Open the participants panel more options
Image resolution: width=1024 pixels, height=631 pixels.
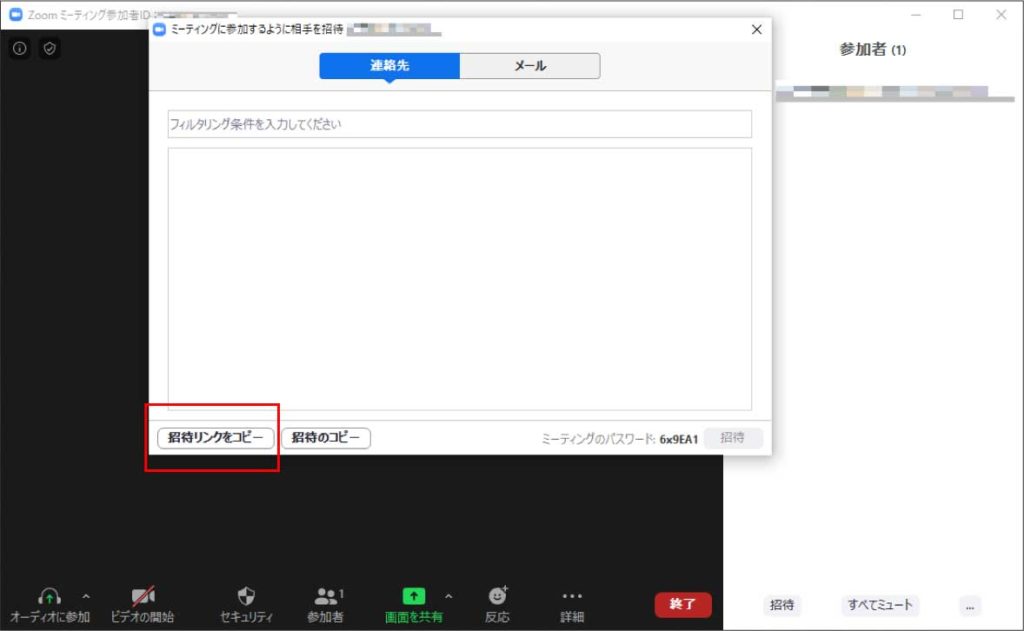968,605
